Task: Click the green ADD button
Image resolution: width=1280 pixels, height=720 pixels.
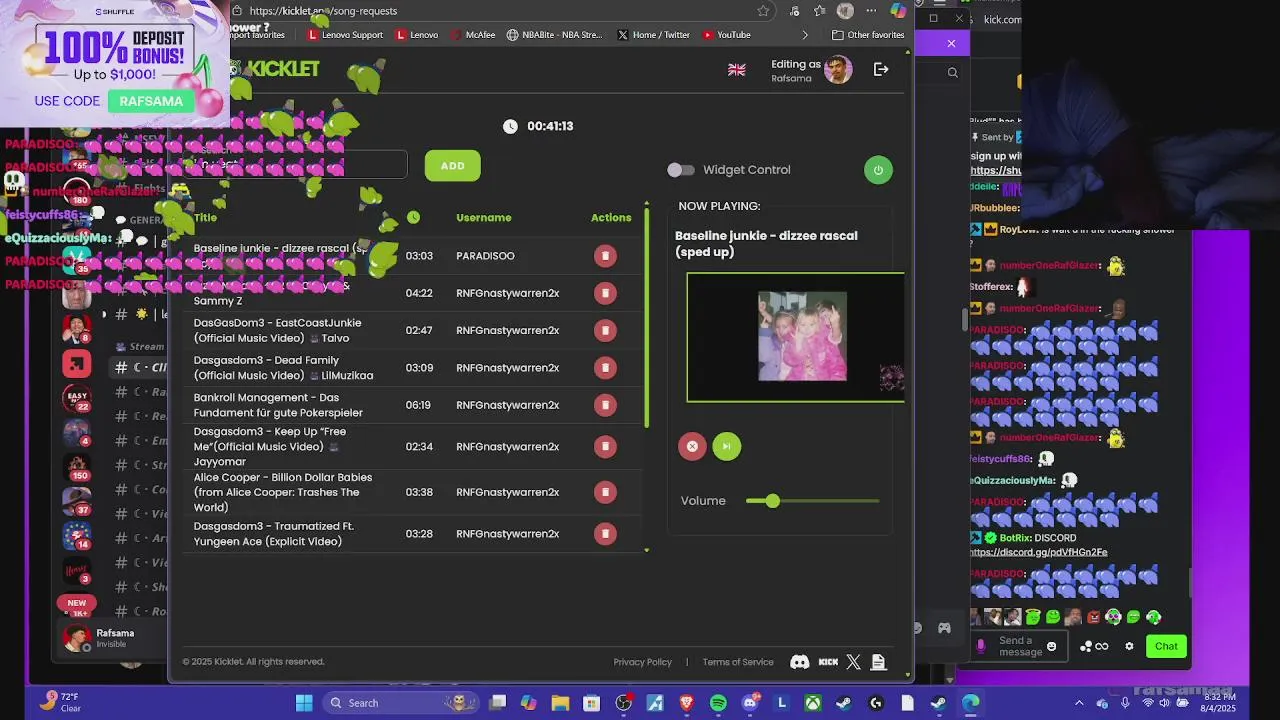Action: tap(452, 166)
